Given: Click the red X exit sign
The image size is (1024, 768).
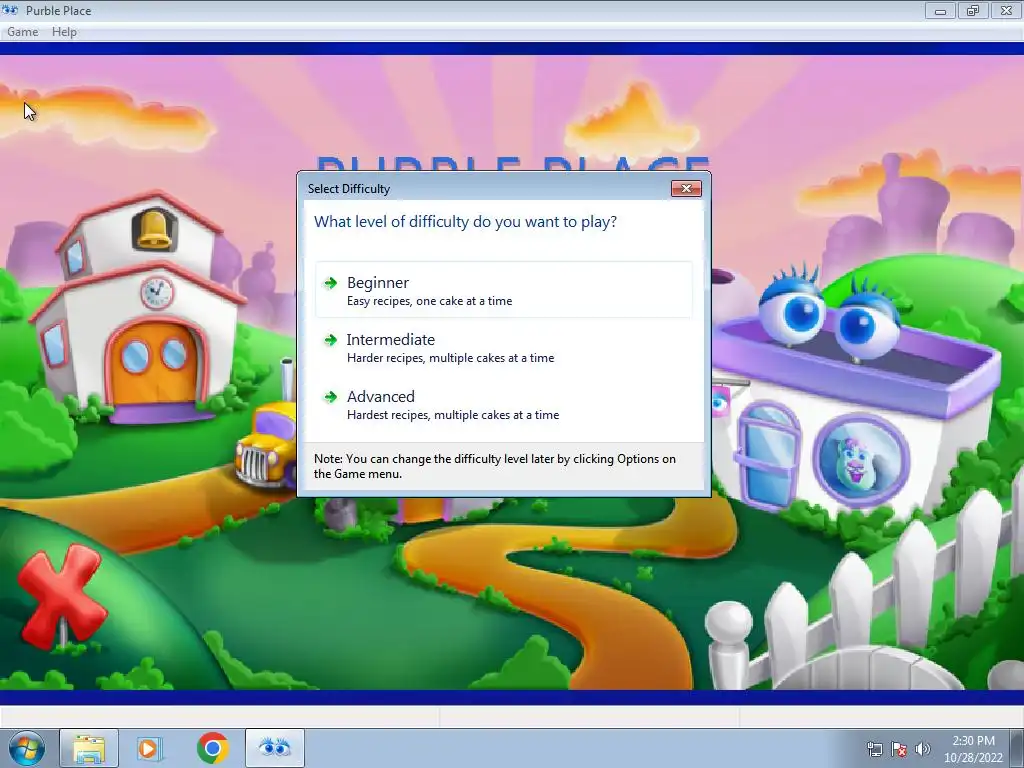Looking at the screenshot, I should tap(61, 596).
